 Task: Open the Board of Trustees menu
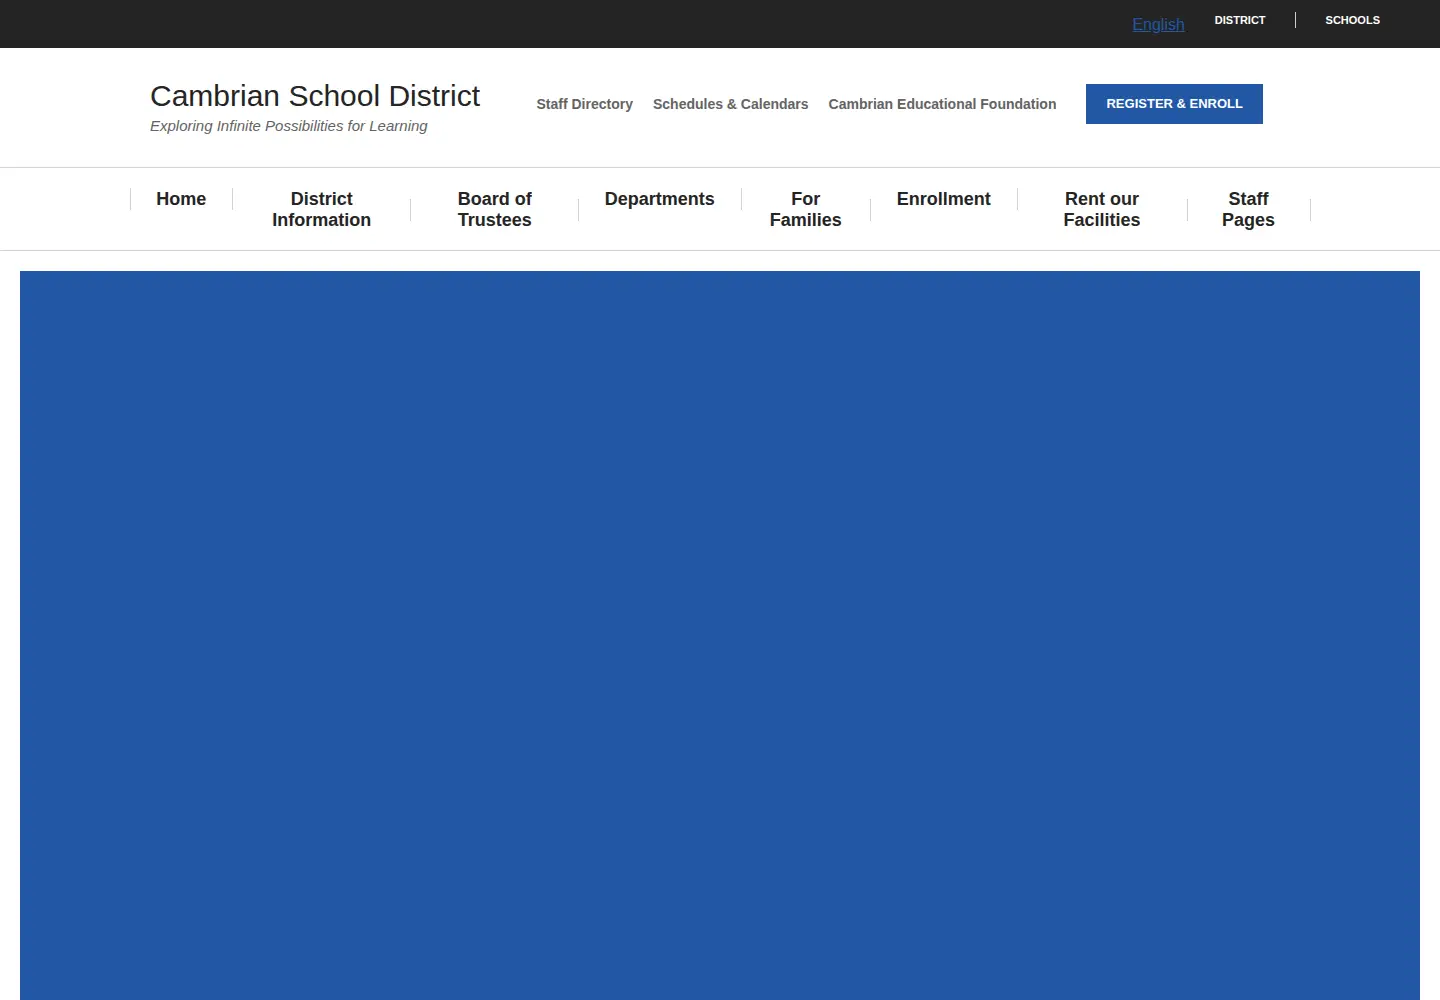(x=495, y=209)
